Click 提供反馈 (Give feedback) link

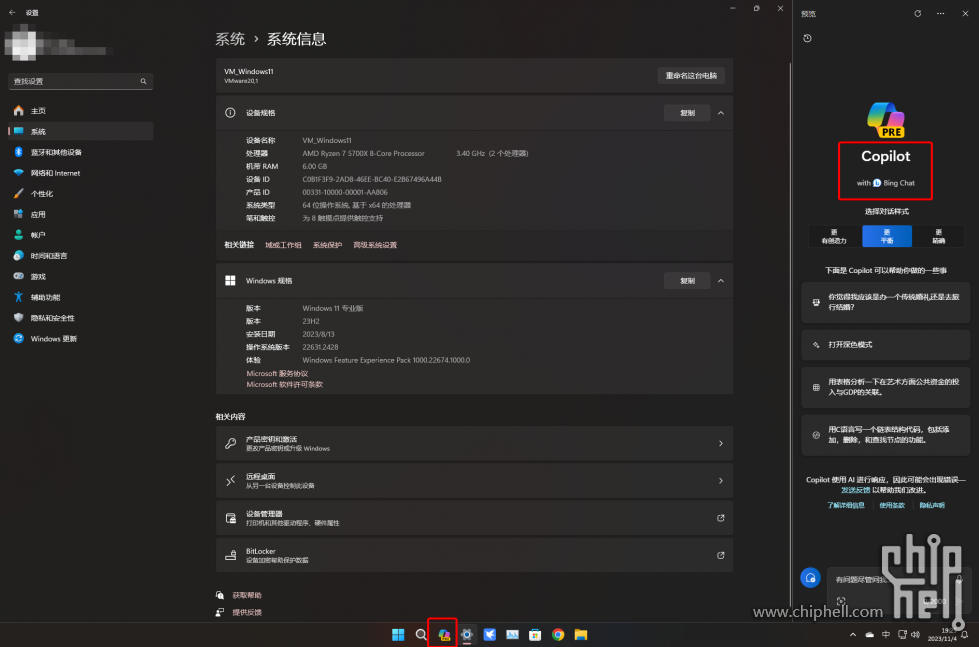(247, 612)
